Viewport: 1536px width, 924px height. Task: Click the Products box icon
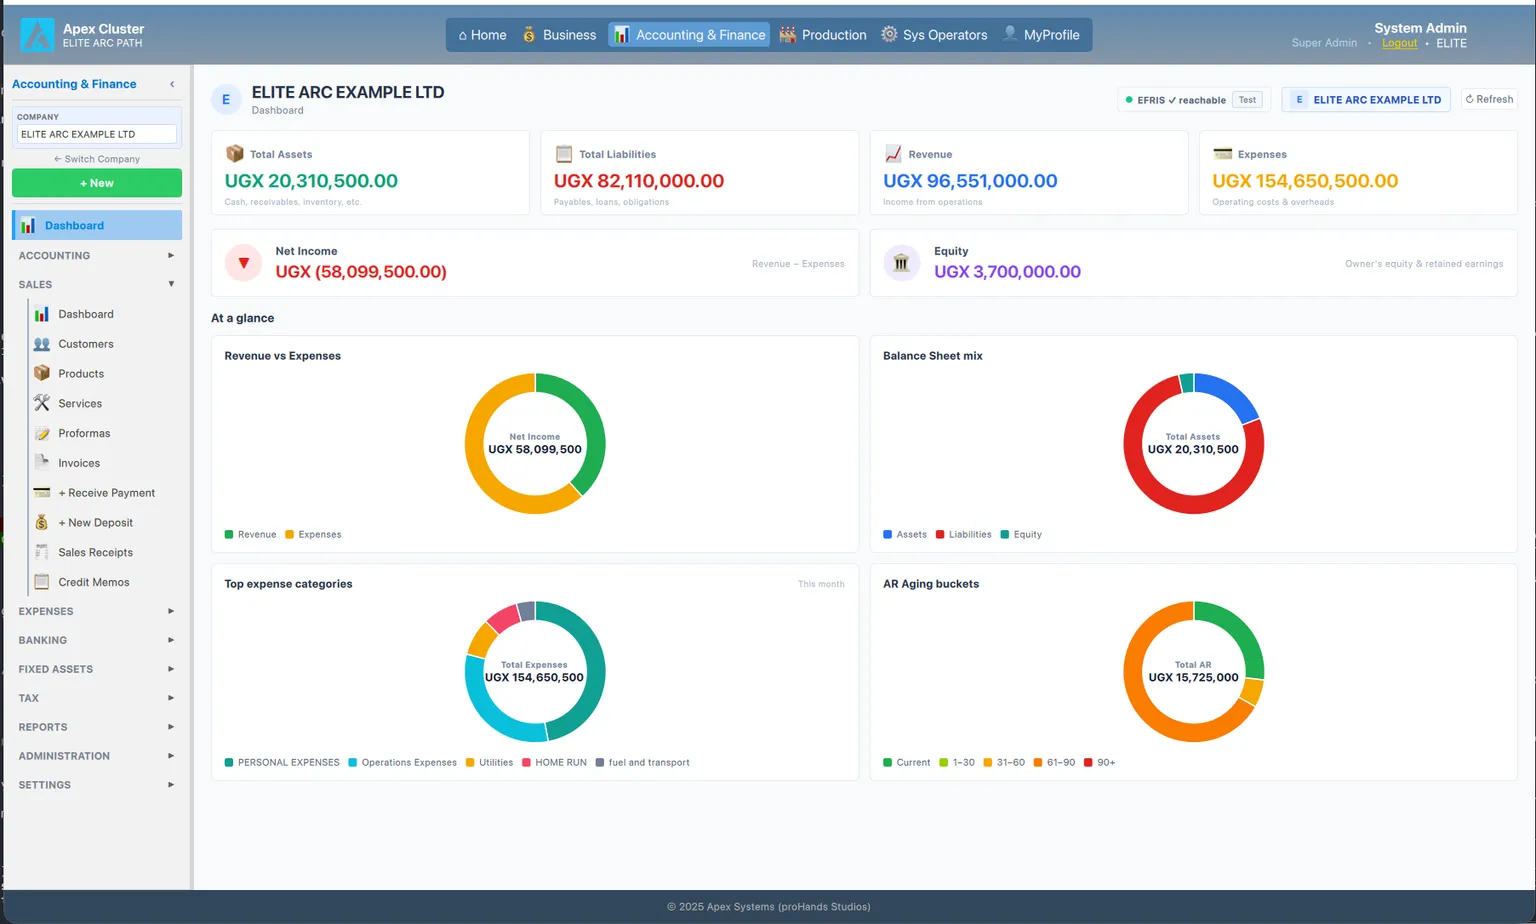tap(42, 373)
